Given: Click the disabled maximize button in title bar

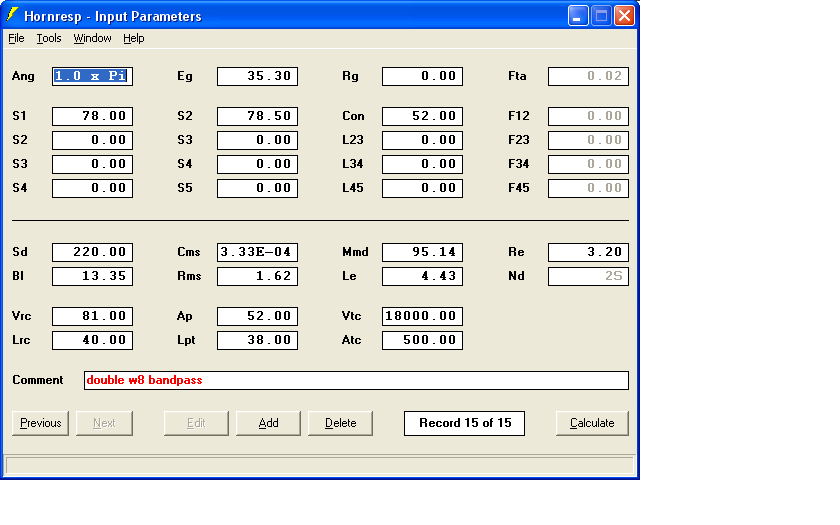Looking at the screenshot, I should click(601, 16).
